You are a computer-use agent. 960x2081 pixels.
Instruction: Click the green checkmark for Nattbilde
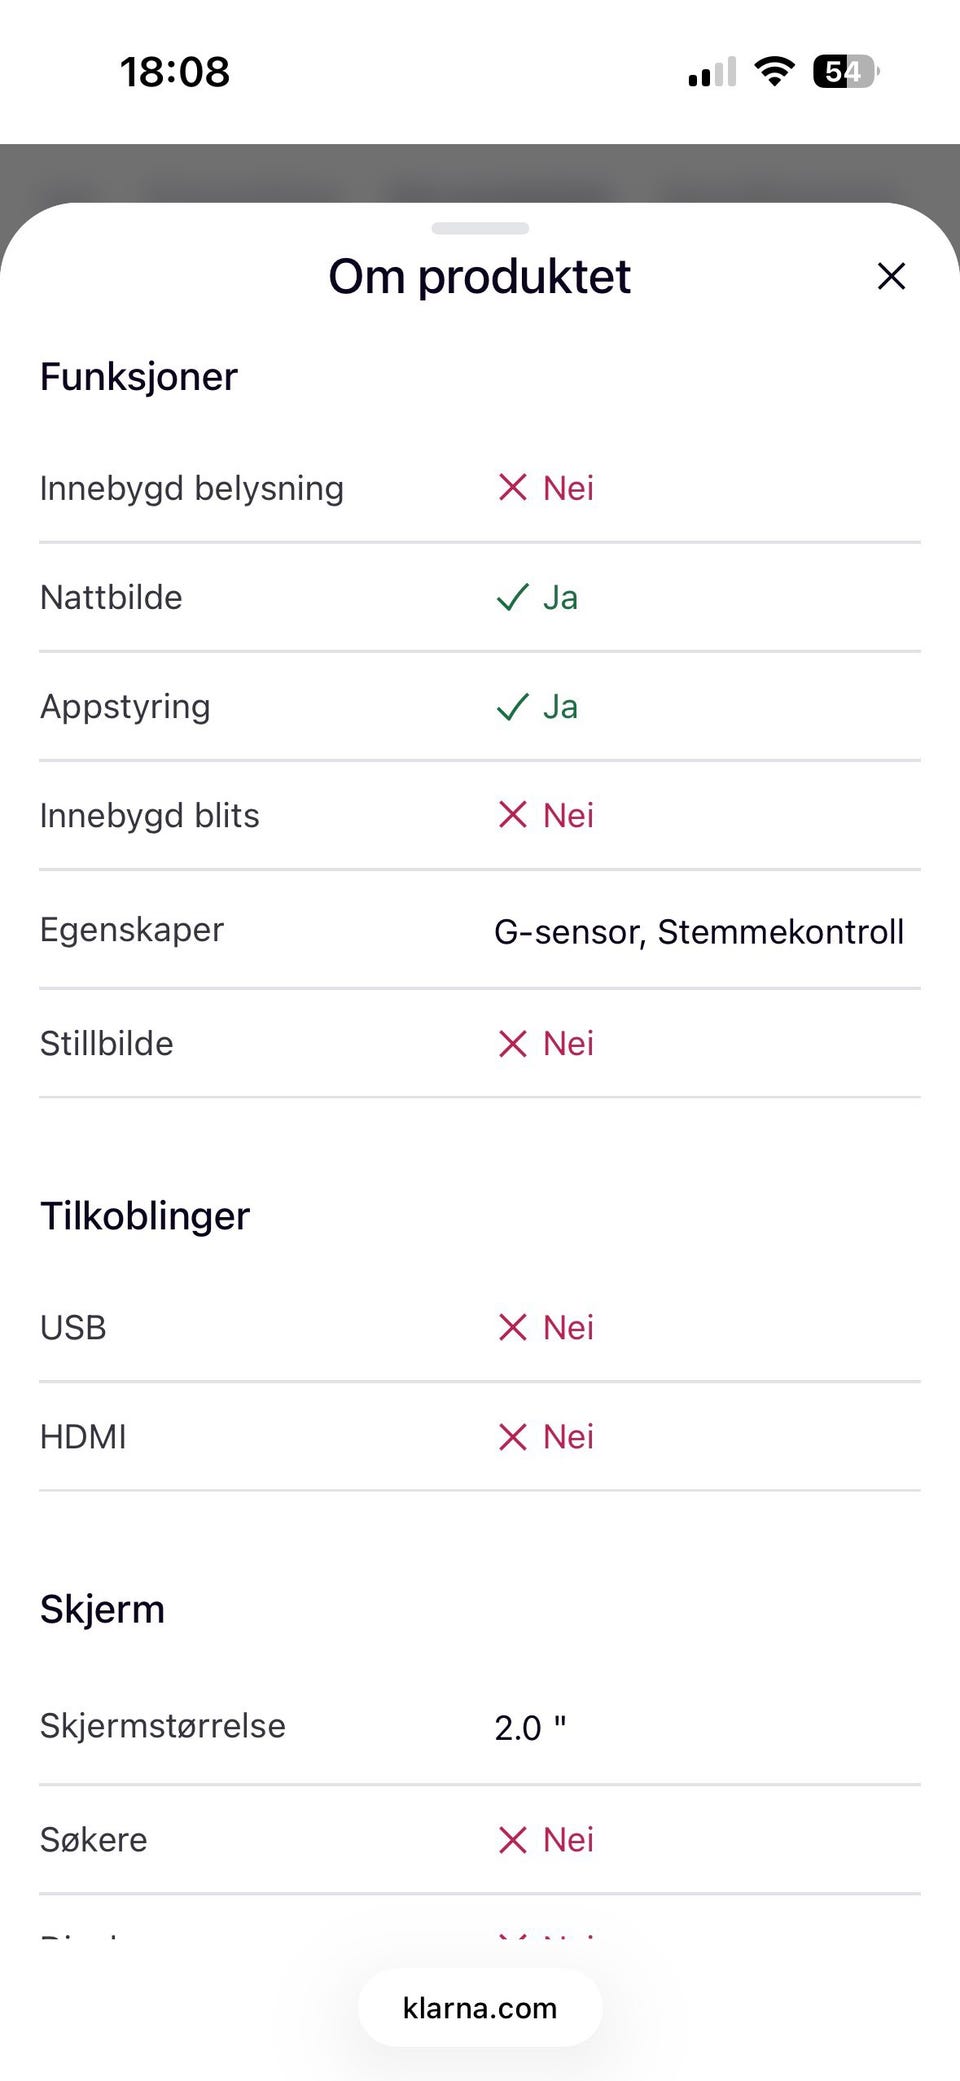(512, 598)
